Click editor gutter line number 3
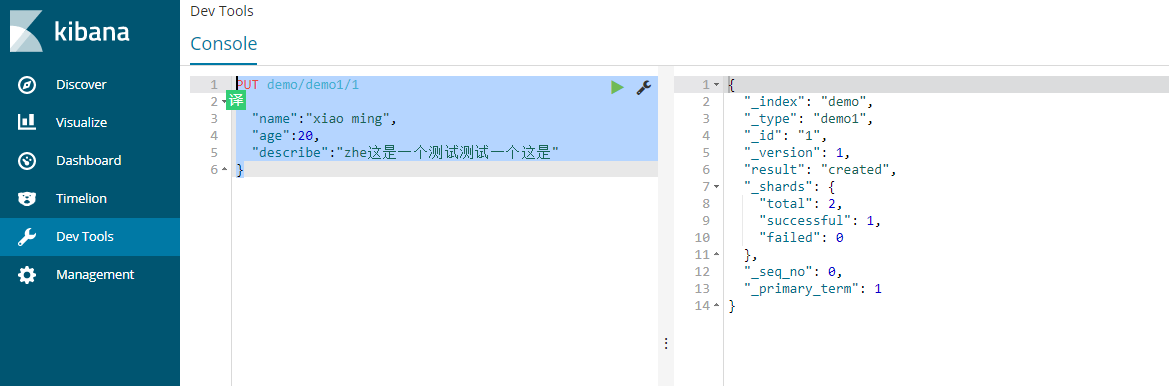 pyautogui.click(x=214, y=118)
